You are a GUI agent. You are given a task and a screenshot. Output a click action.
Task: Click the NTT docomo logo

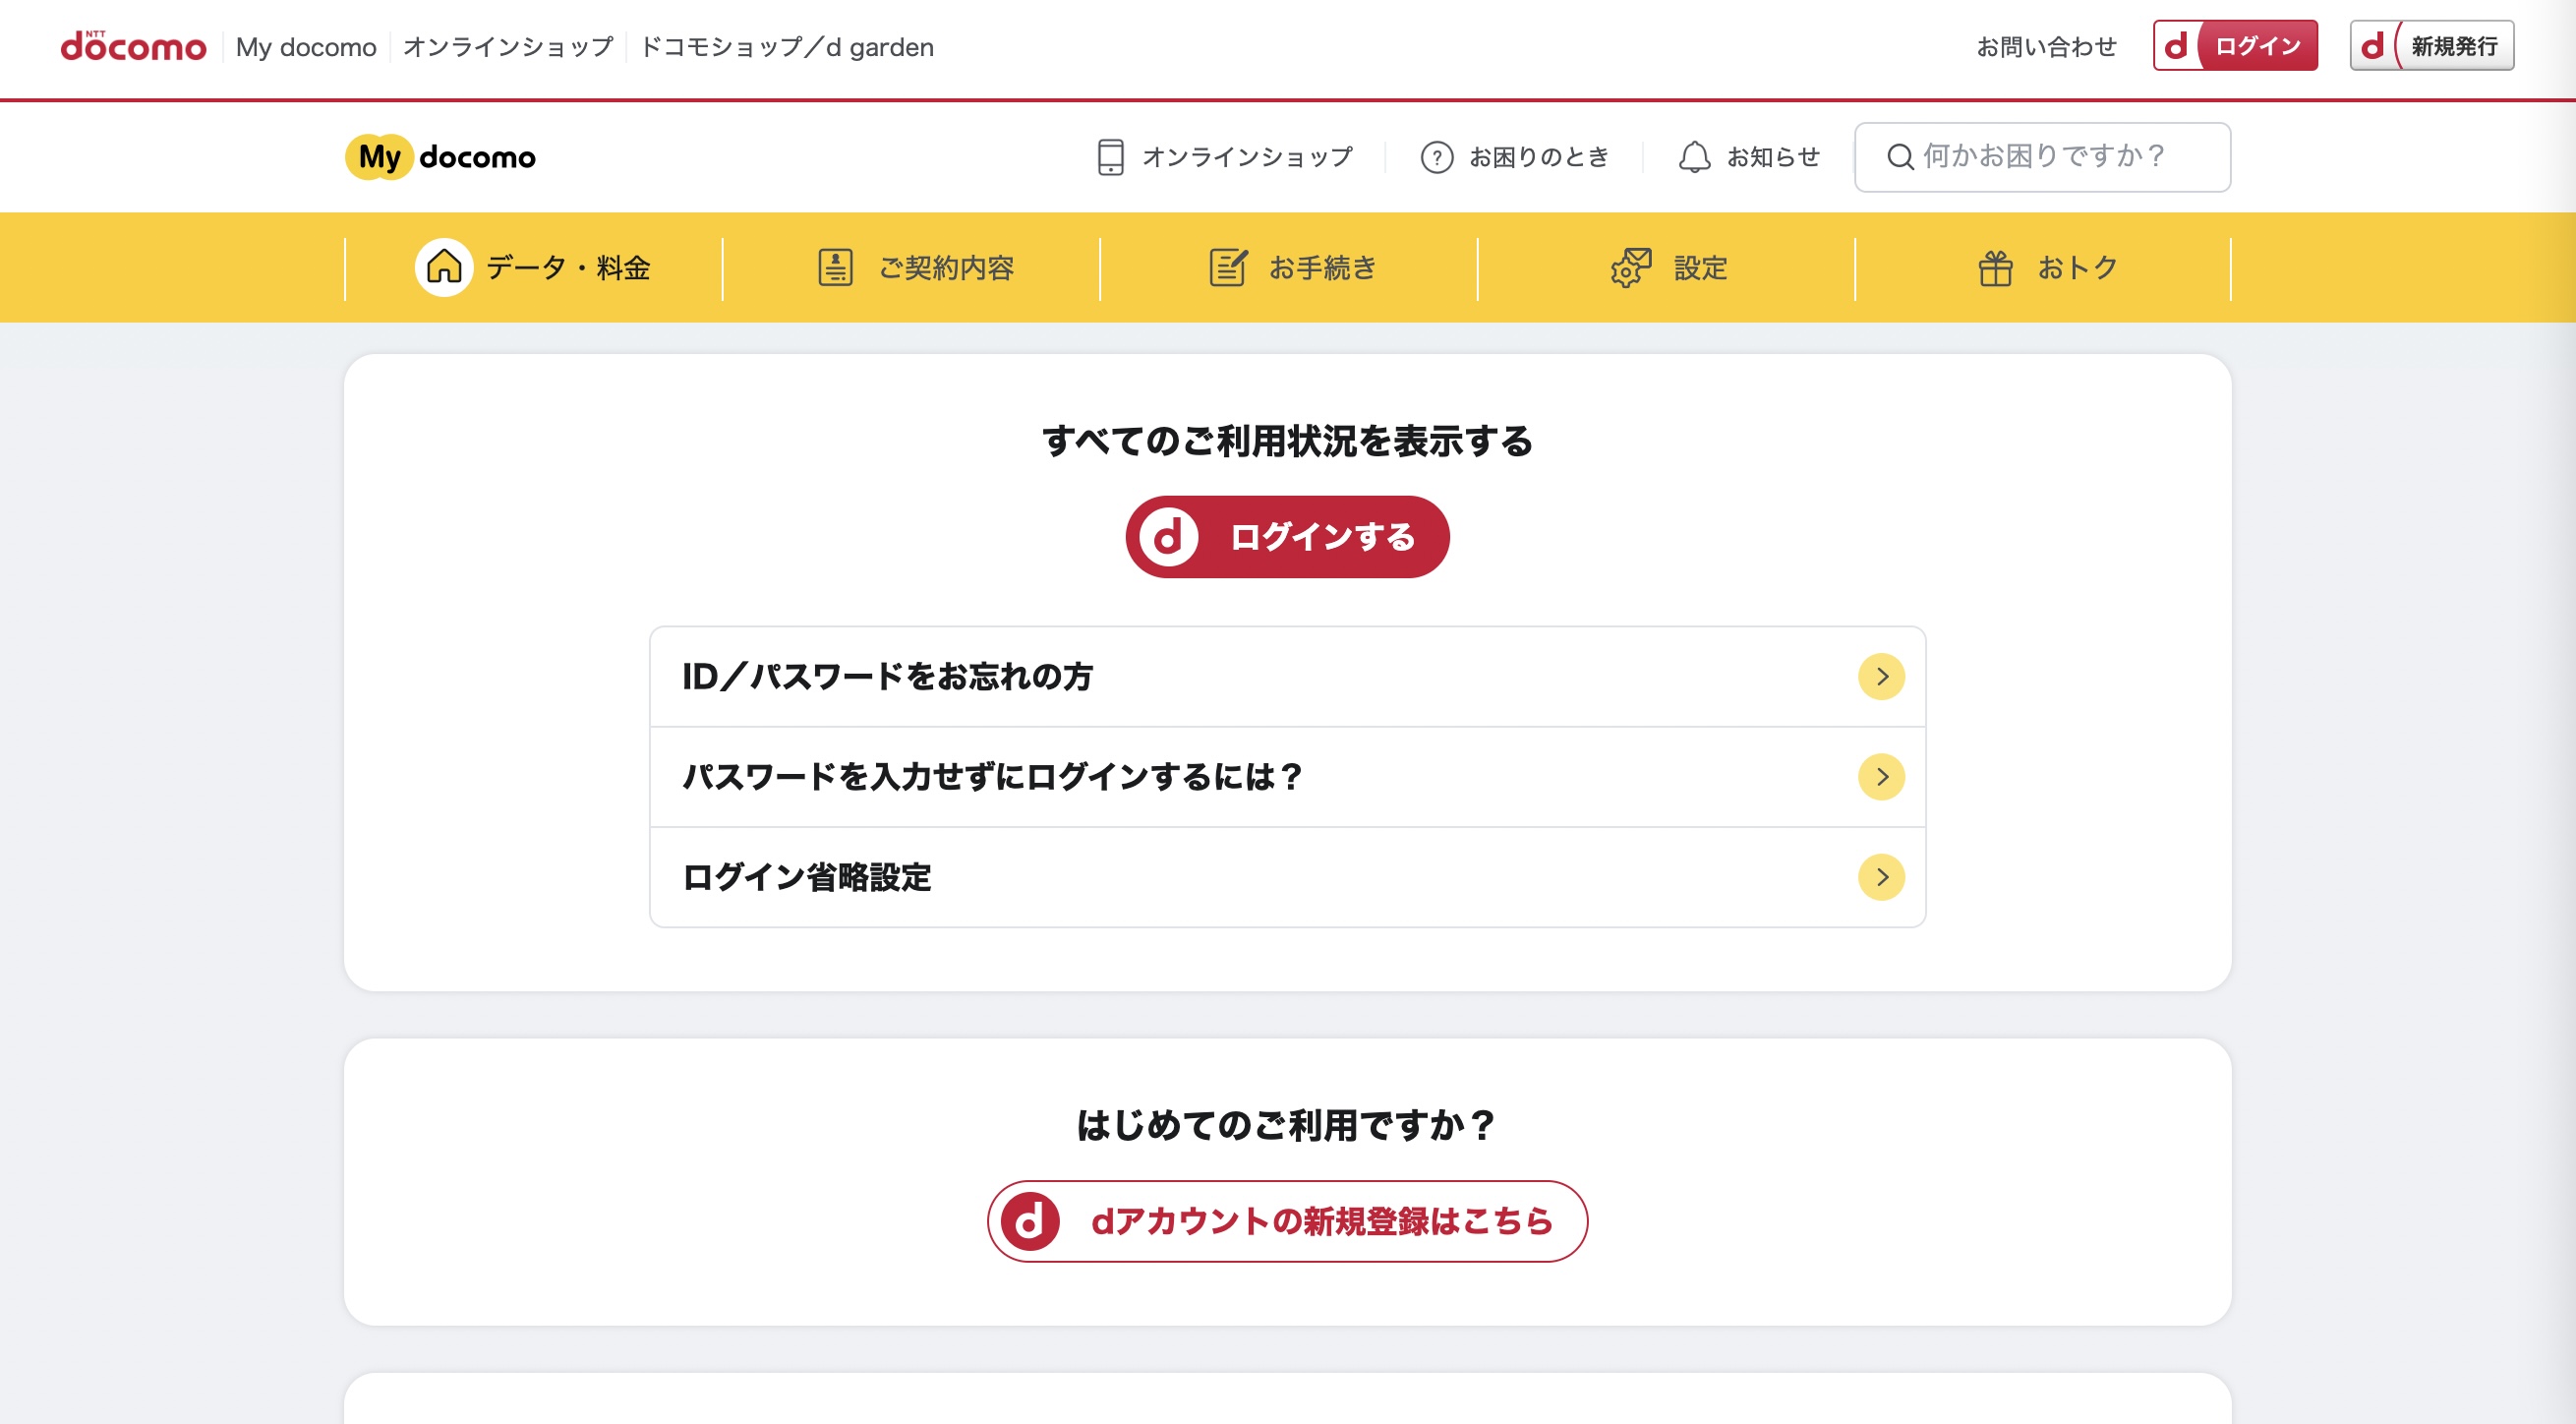133,46
